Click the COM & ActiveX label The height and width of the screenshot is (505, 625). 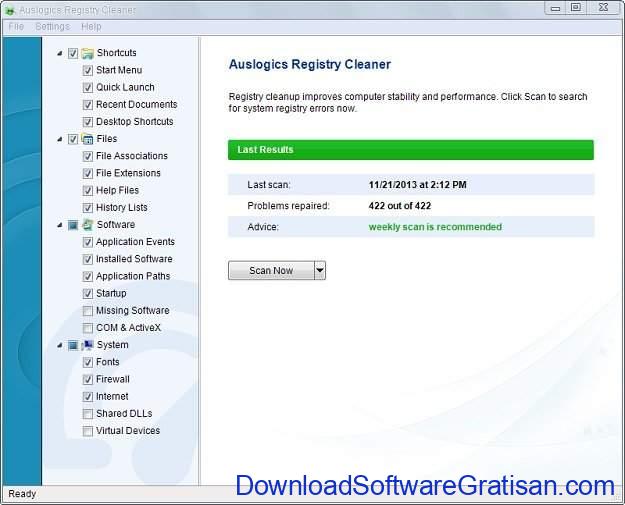(128, 328)
